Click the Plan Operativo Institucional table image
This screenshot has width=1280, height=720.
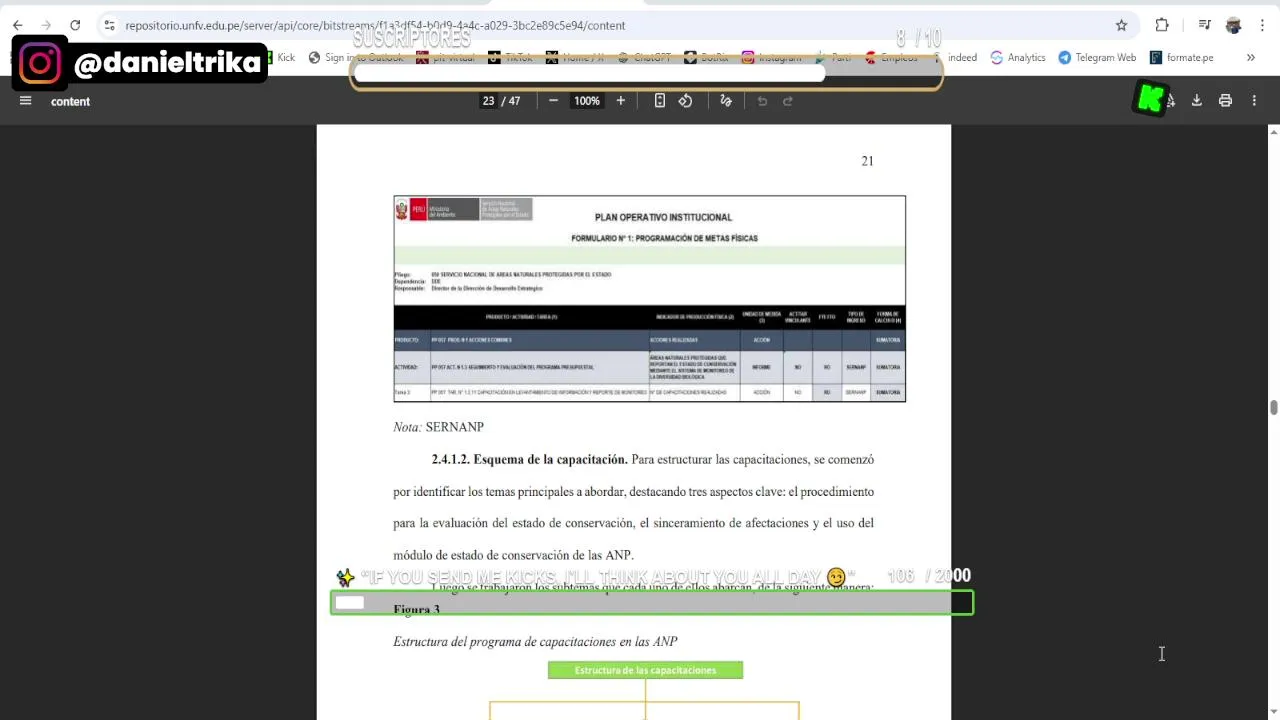coord(649,298)
